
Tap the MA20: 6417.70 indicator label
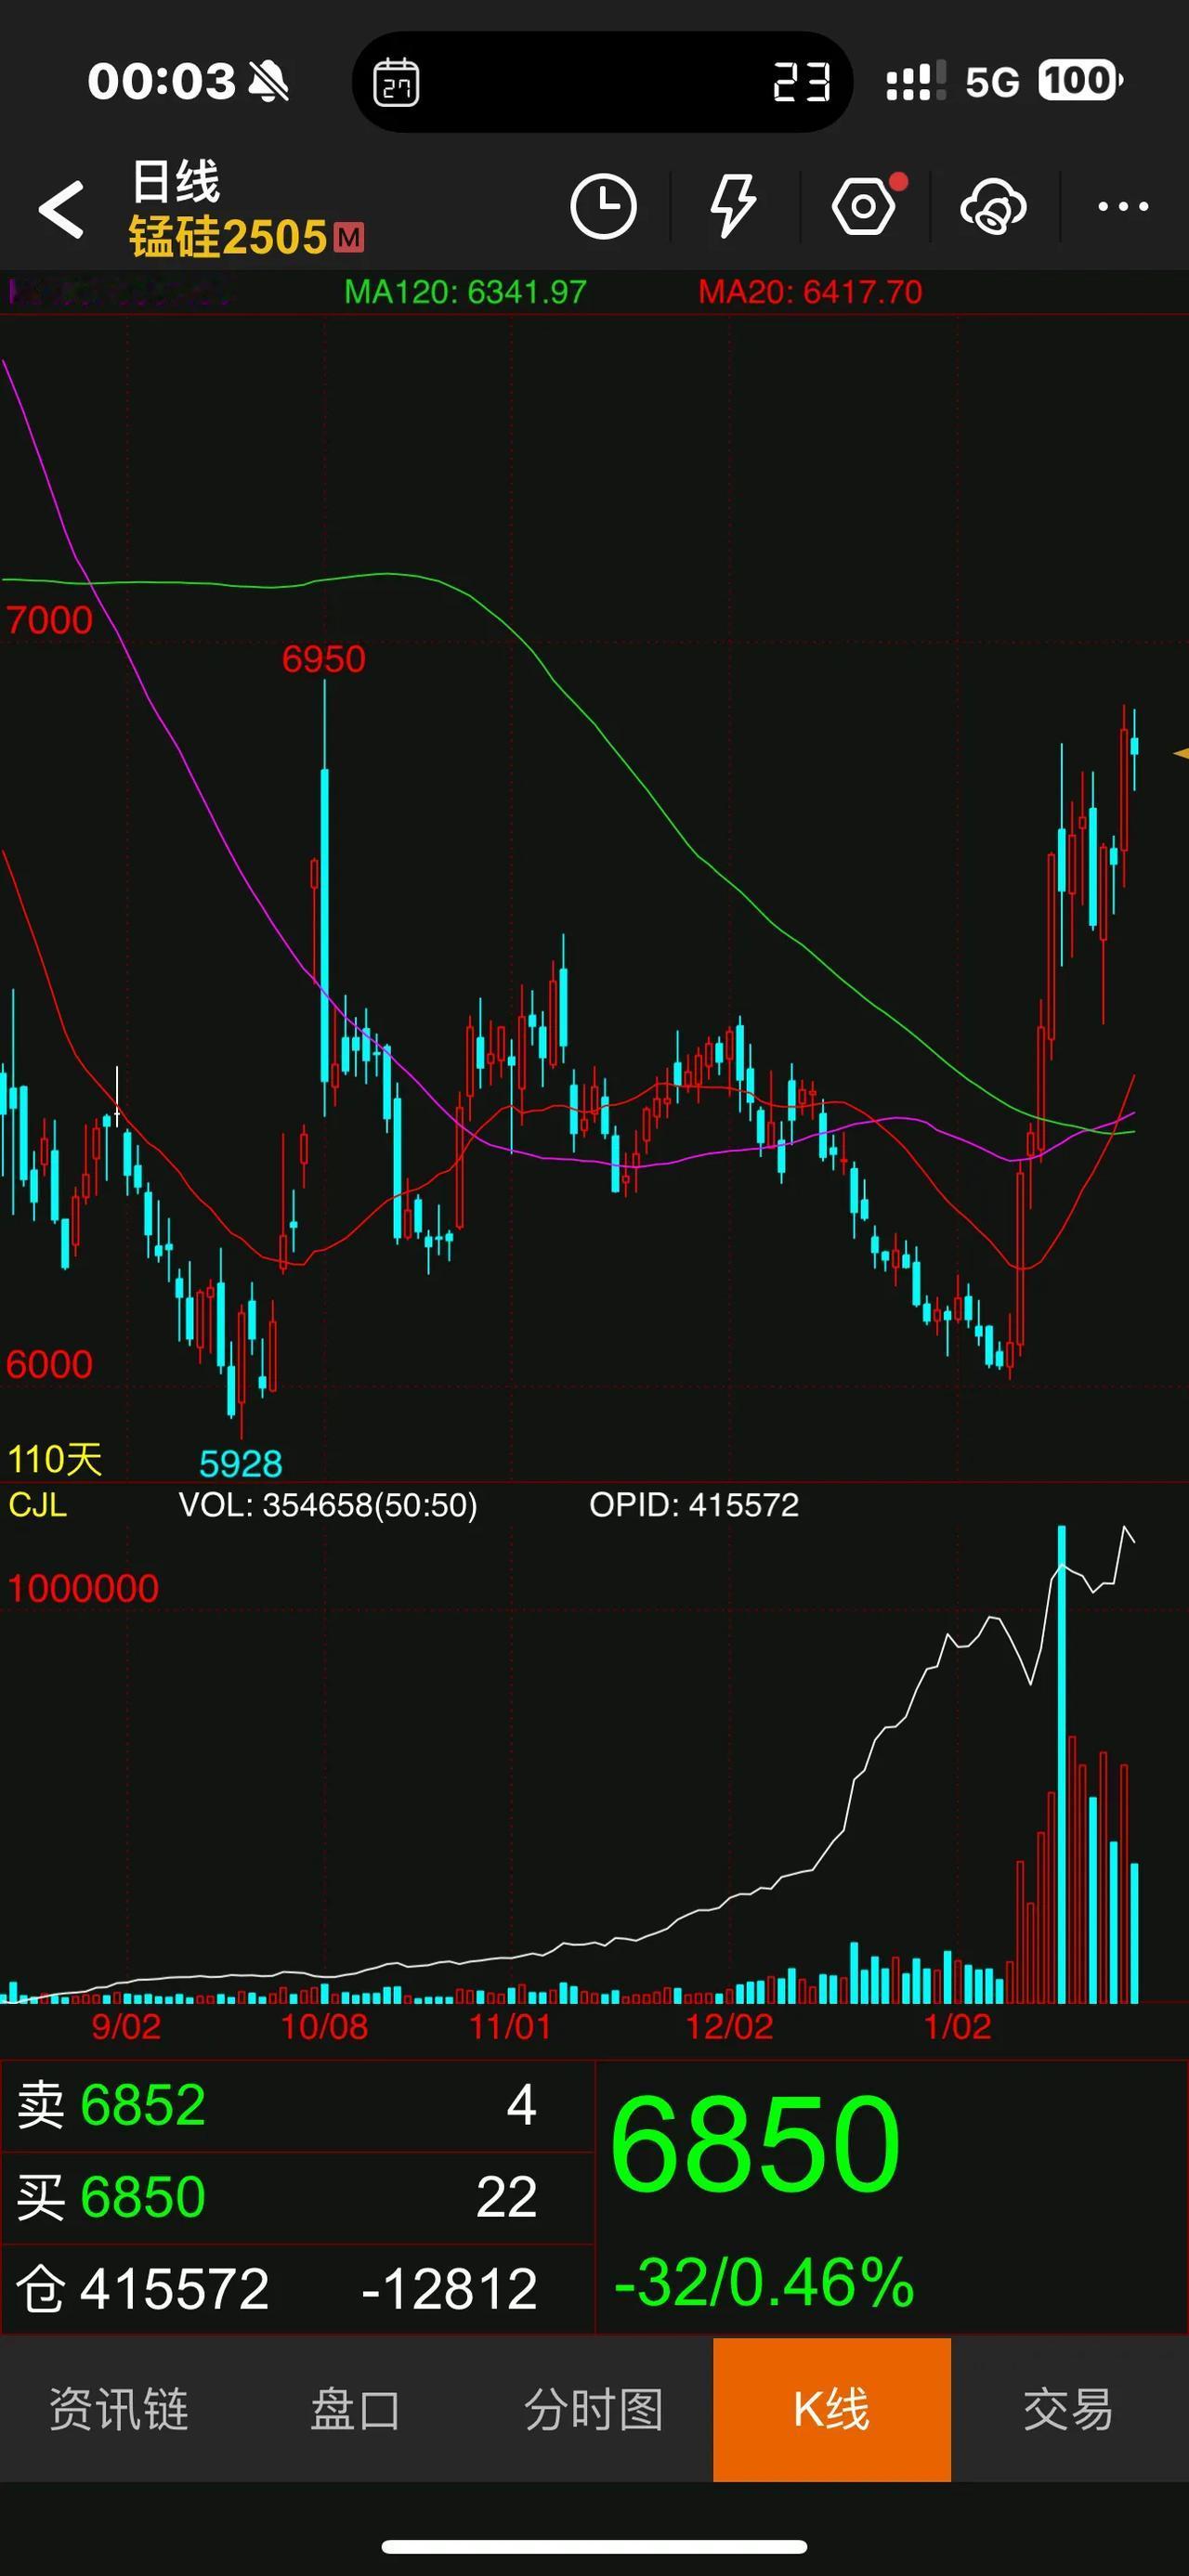(810, 292)
